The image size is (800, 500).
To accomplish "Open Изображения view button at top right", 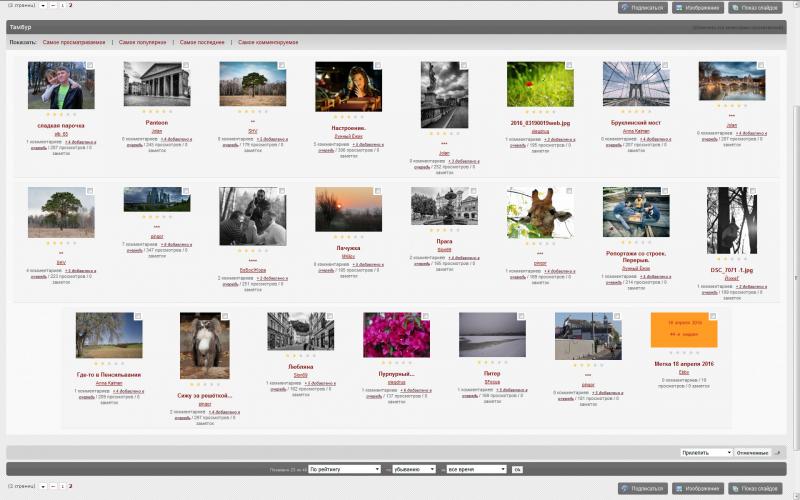I will (x=697, y=8).
